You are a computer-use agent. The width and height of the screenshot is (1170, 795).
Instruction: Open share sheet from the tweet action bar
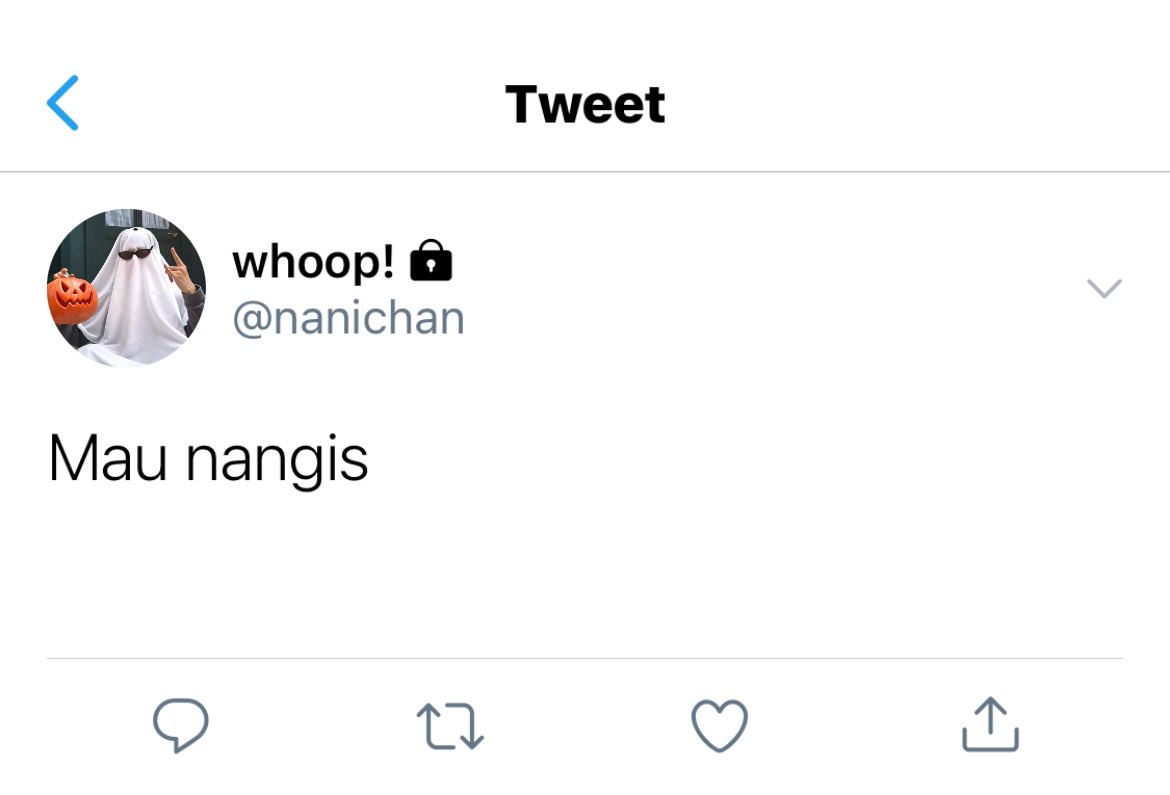990,724
